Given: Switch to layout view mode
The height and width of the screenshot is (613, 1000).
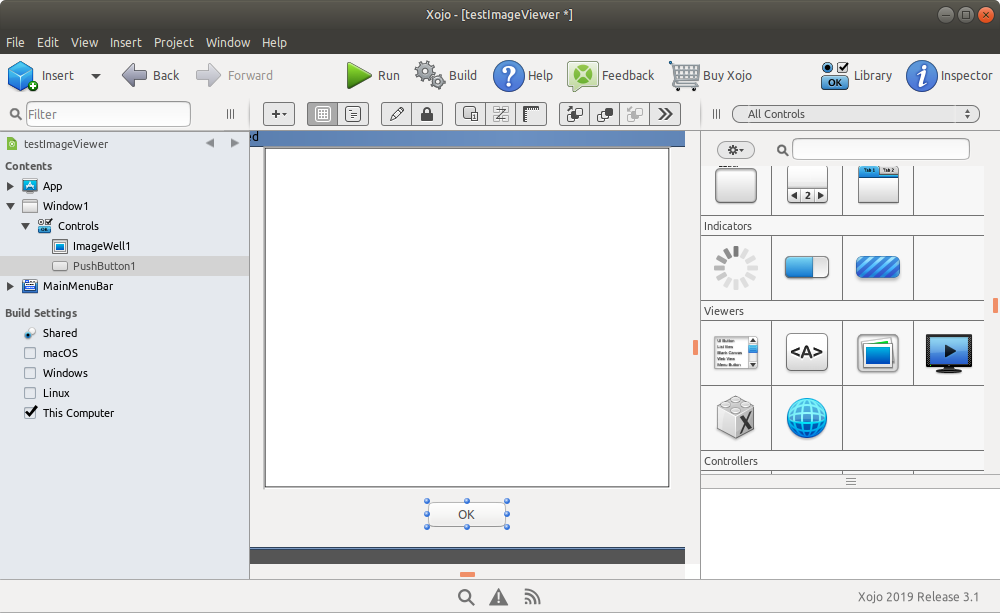Looking at the screenshot, I should pos(323,114).
